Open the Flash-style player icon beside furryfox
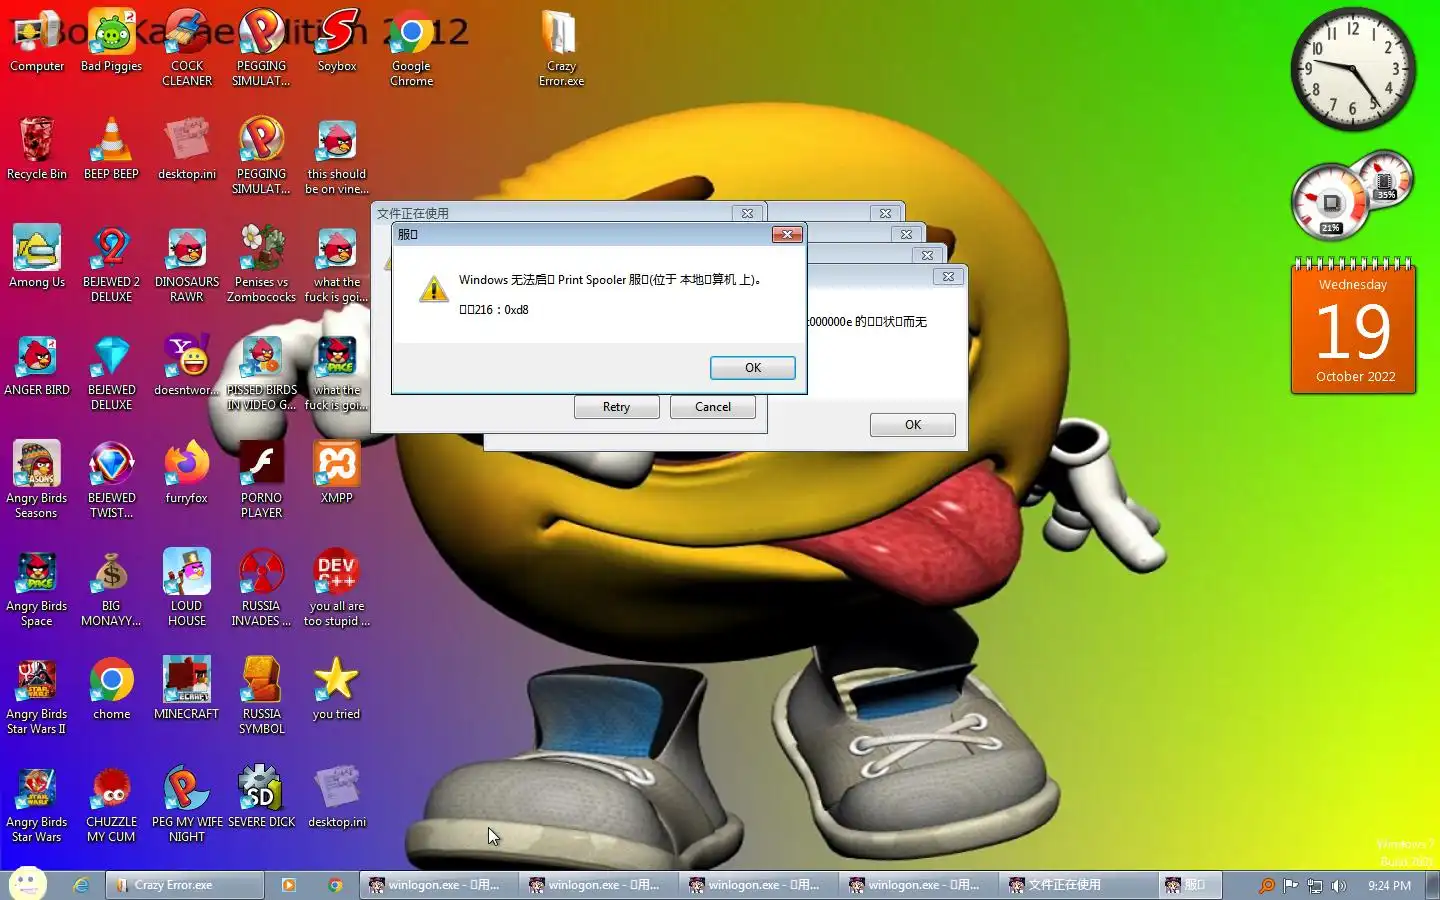1440x900 pixels. point(261,481)
